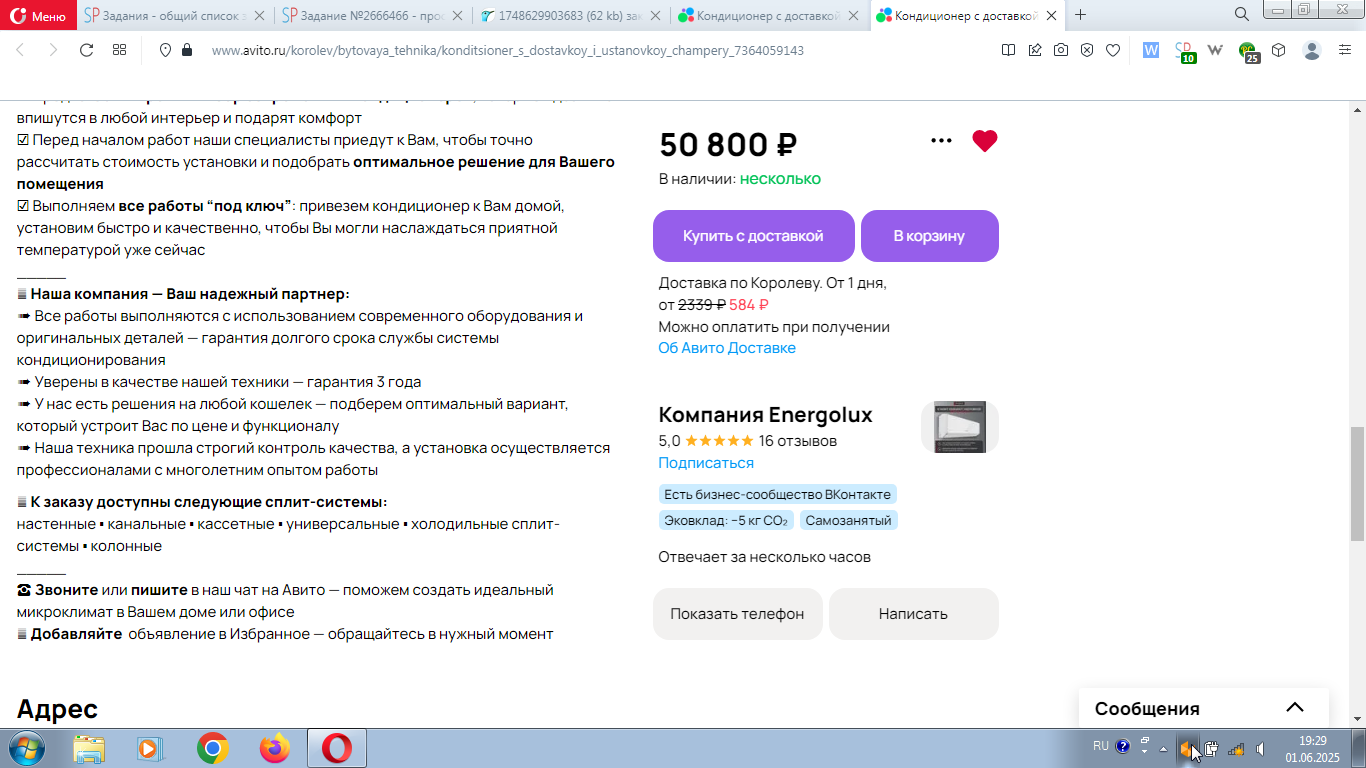Click 'Есть бизнес-сообщество ВКонтакте' badge
The width and height of the screenshot is (1366, 768).
tap(777, 494)
